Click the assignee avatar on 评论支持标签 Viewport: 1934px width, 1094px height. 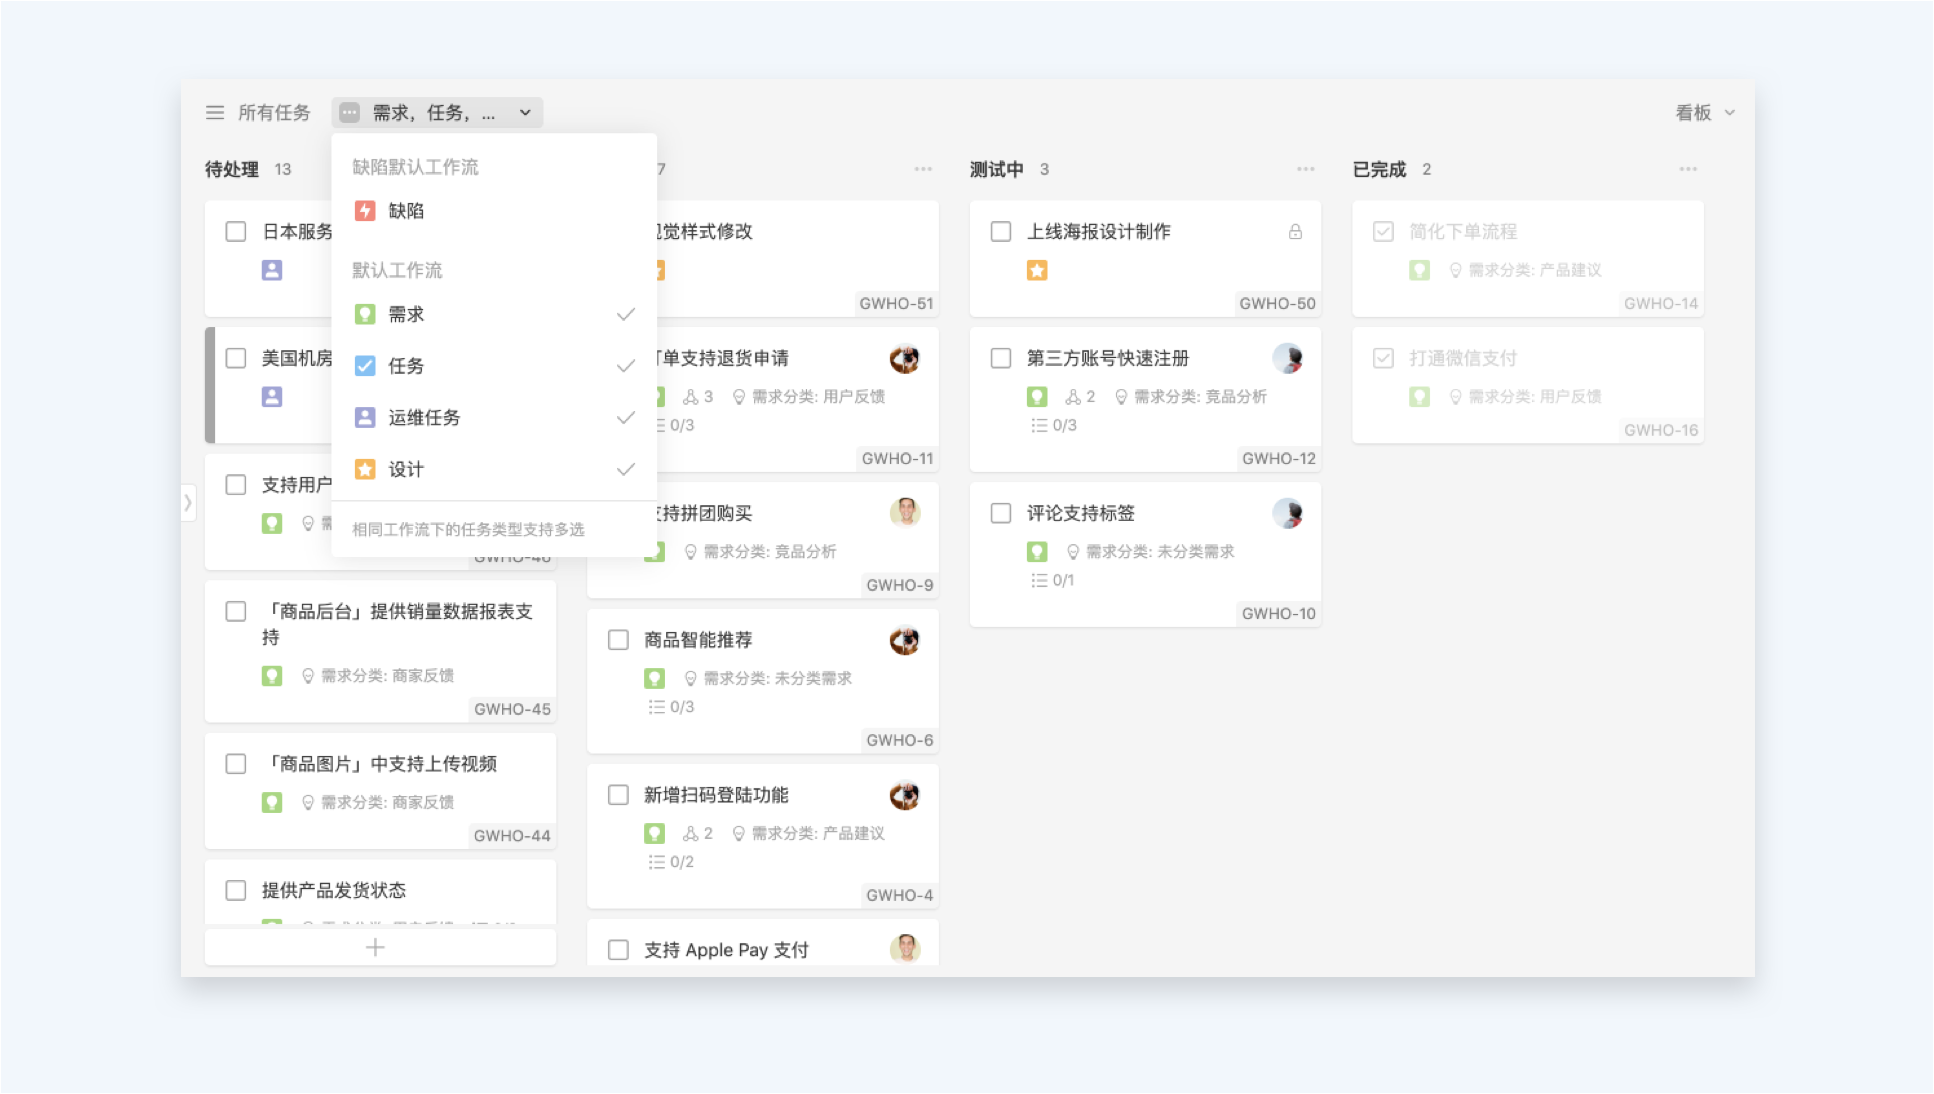pos(1287,513)
